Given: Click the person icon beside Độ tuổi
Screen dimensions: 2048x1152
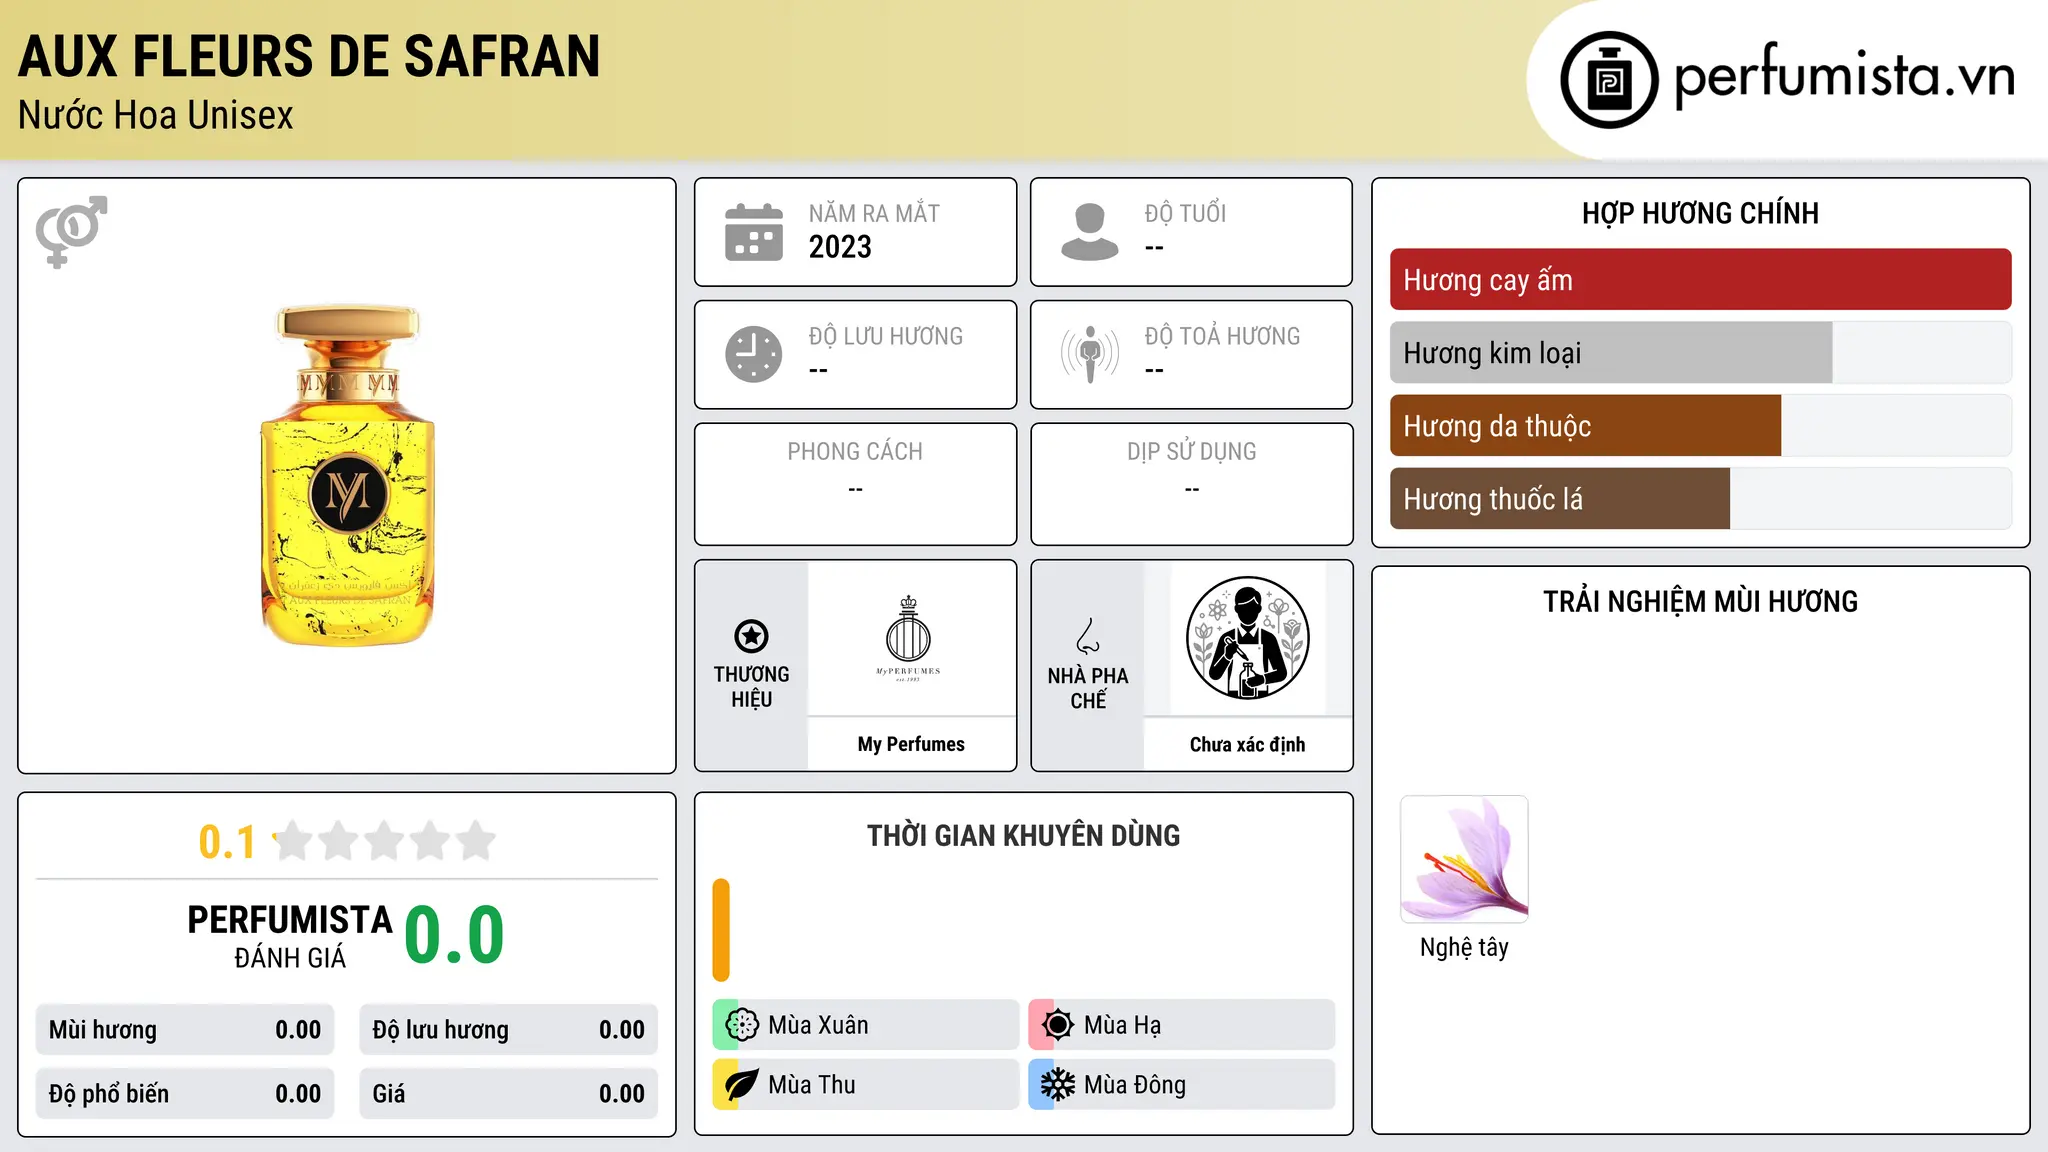Looking at the screenshot, I should point(1090,232).
